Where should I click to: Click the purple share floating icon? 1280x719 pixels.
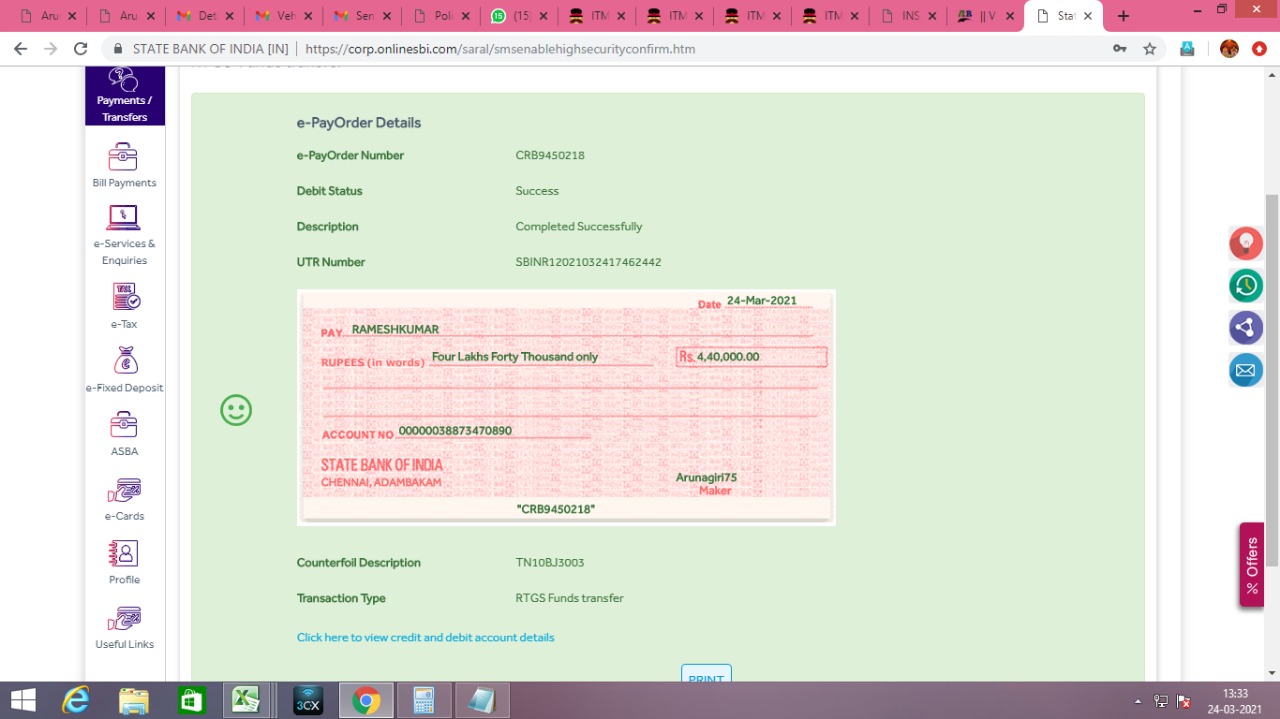(1246, 327)
